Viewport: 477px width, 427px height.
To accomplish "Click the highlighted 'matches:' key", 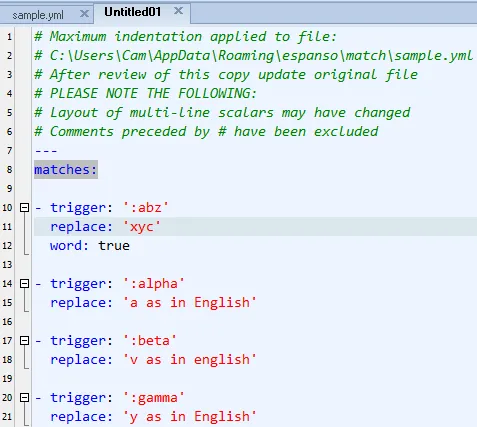I will pyautogui.click(x=66, y=170).
